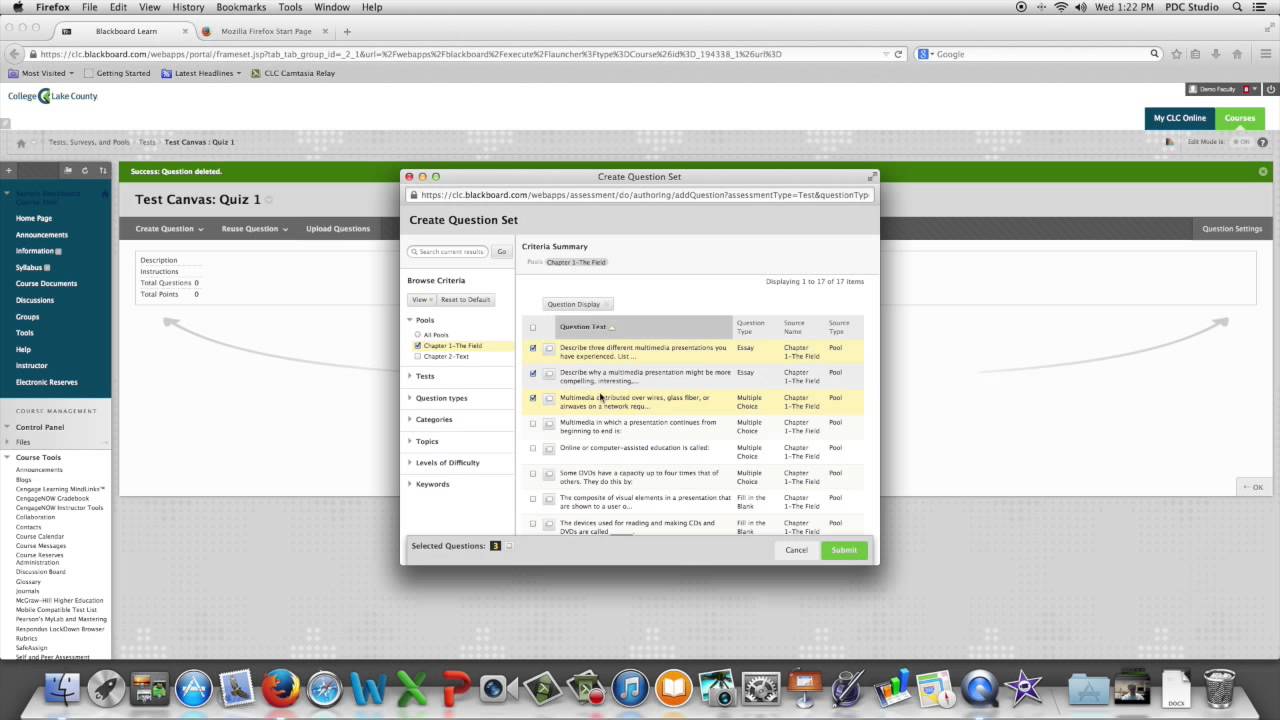Click the Blackboard home icon in breadcrumb

[21, 143]
